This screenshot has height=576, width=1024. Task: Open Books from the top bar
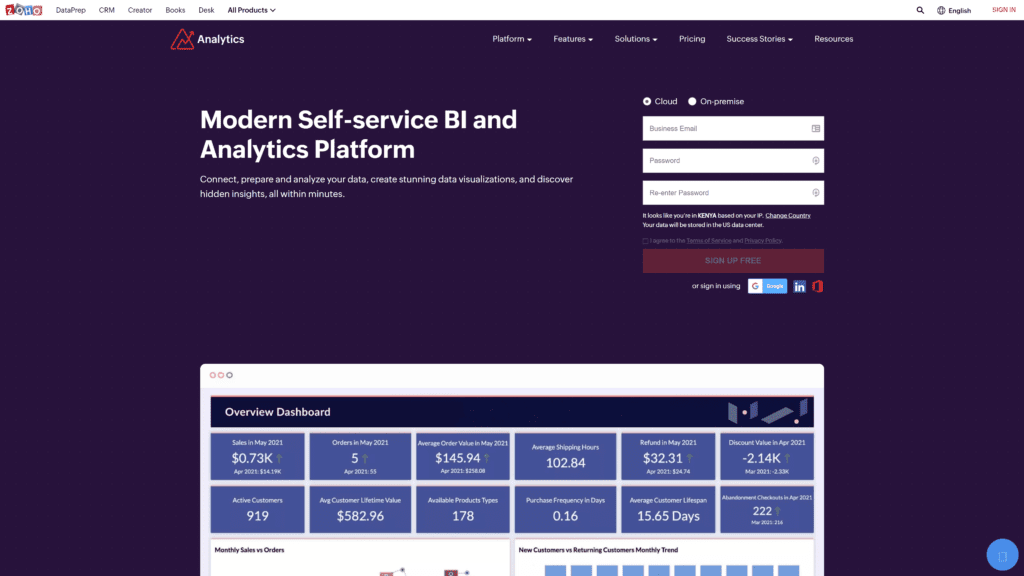click(175, 10)
